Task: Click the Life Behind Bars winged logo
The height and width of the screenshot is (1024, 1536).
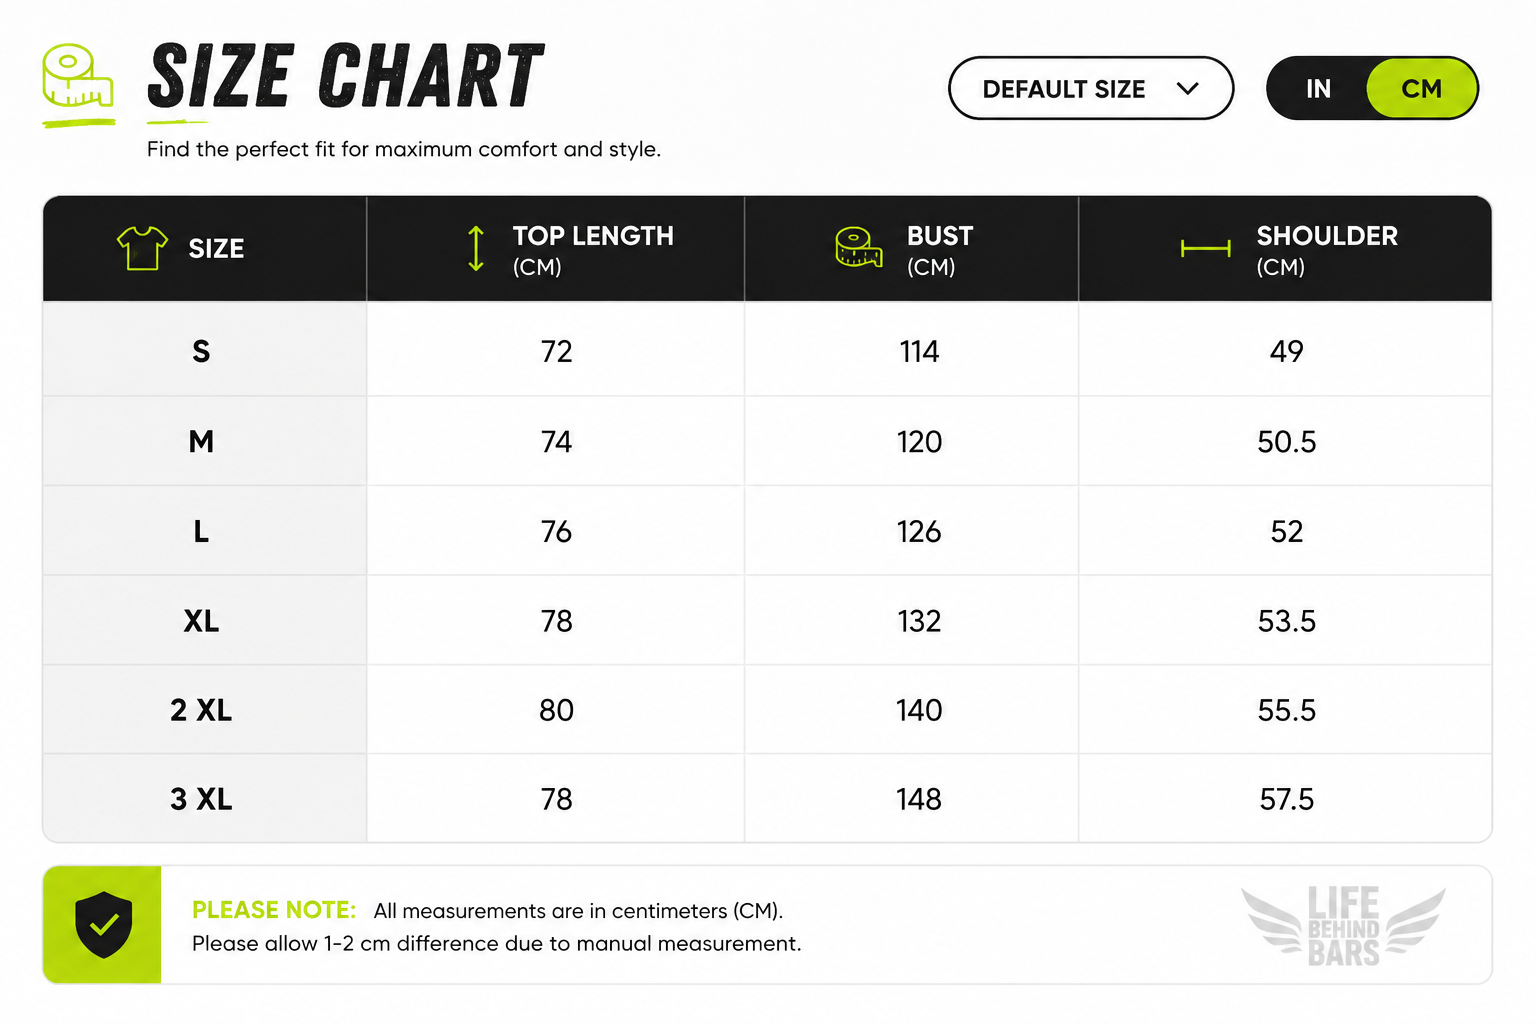Action: (x=1343, y=926)
